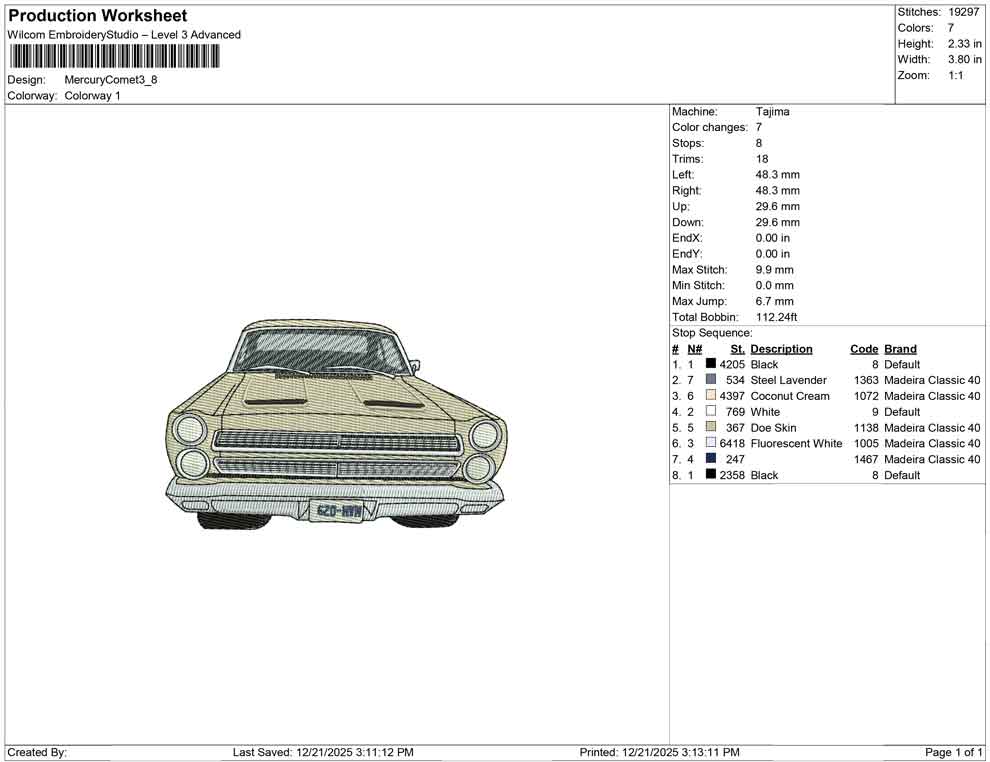
Task: Click the Stop Sequence section header
Action: (712, 332)
